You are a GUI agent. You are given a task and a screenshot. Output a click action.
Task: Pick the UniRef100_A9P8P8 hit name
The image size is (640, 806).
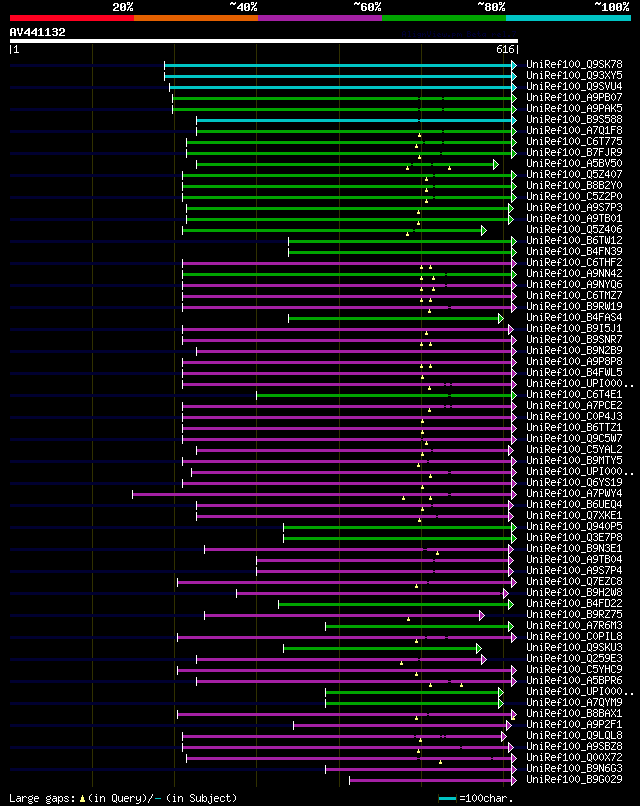coord(574,361)
